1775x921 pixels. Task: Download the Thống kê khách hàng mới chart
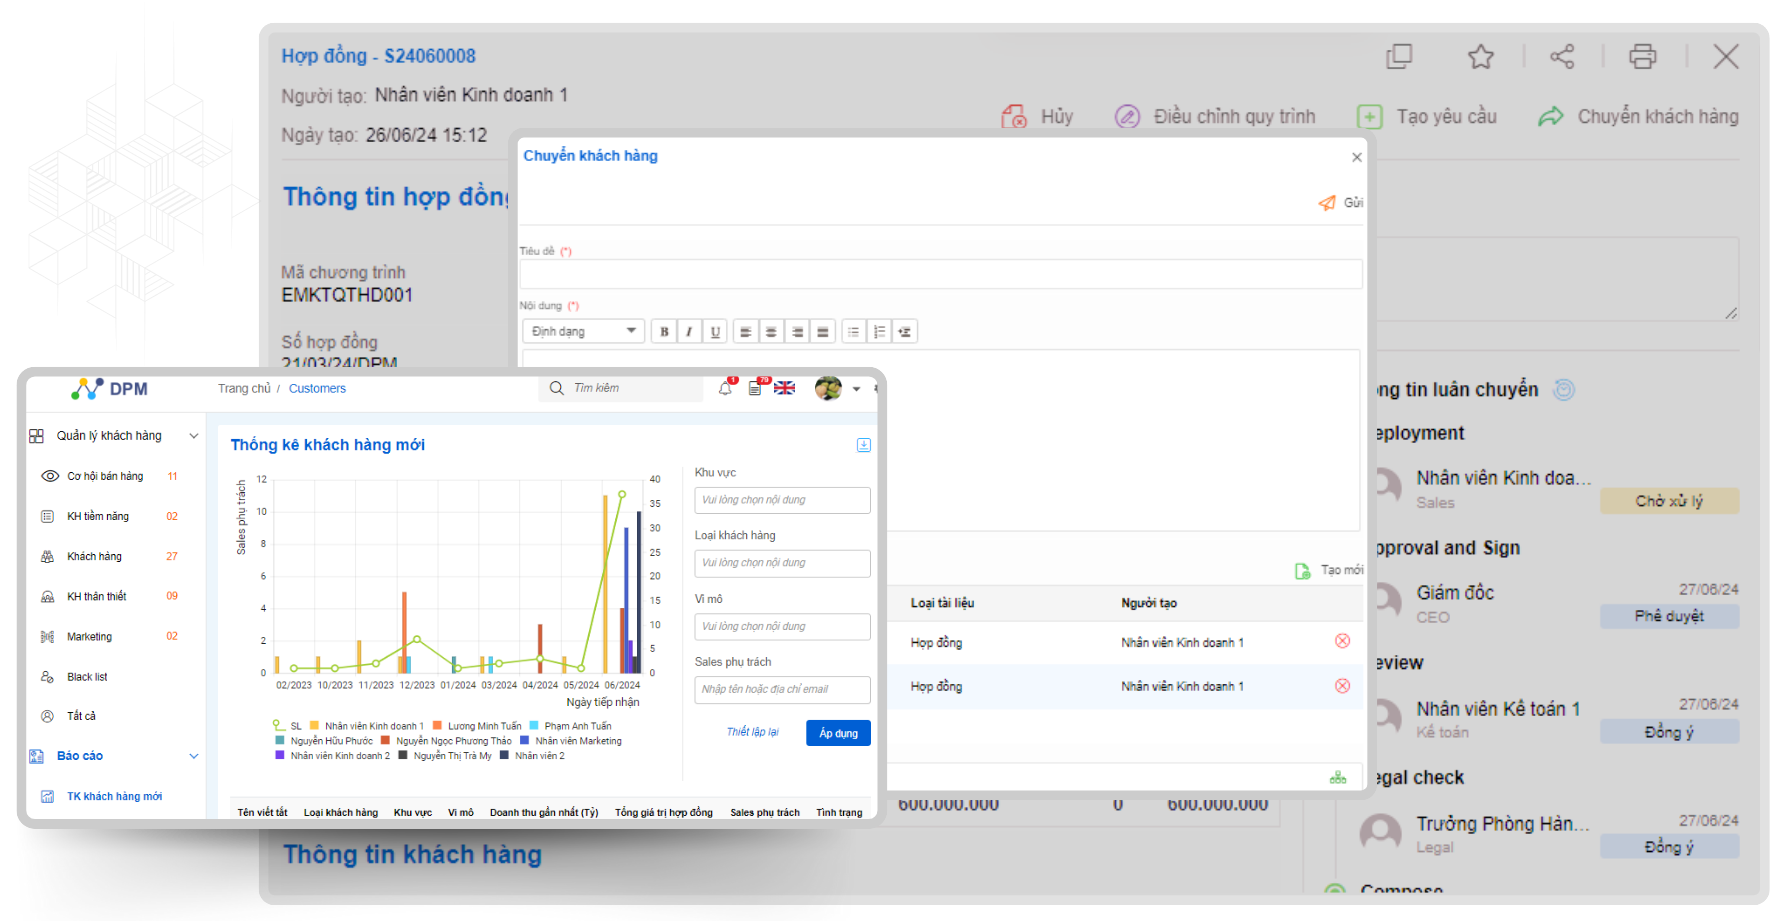tap(864, 445)
